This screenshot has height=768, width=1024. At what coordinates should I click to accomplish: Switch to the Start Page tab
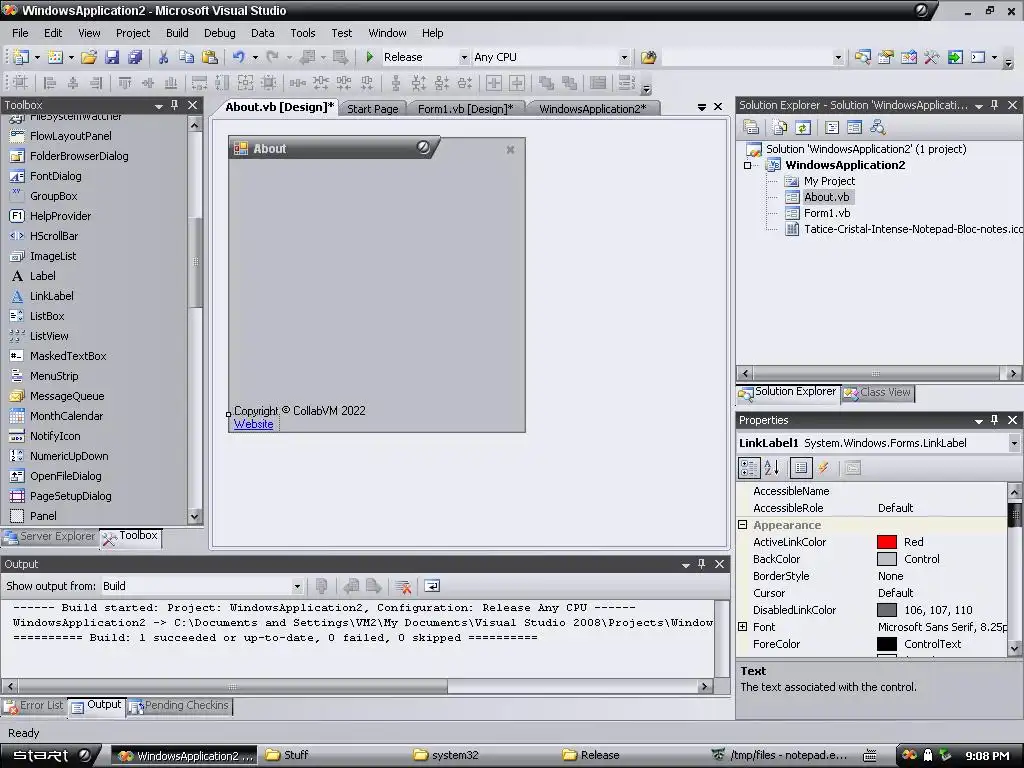[x=372, y=108]
